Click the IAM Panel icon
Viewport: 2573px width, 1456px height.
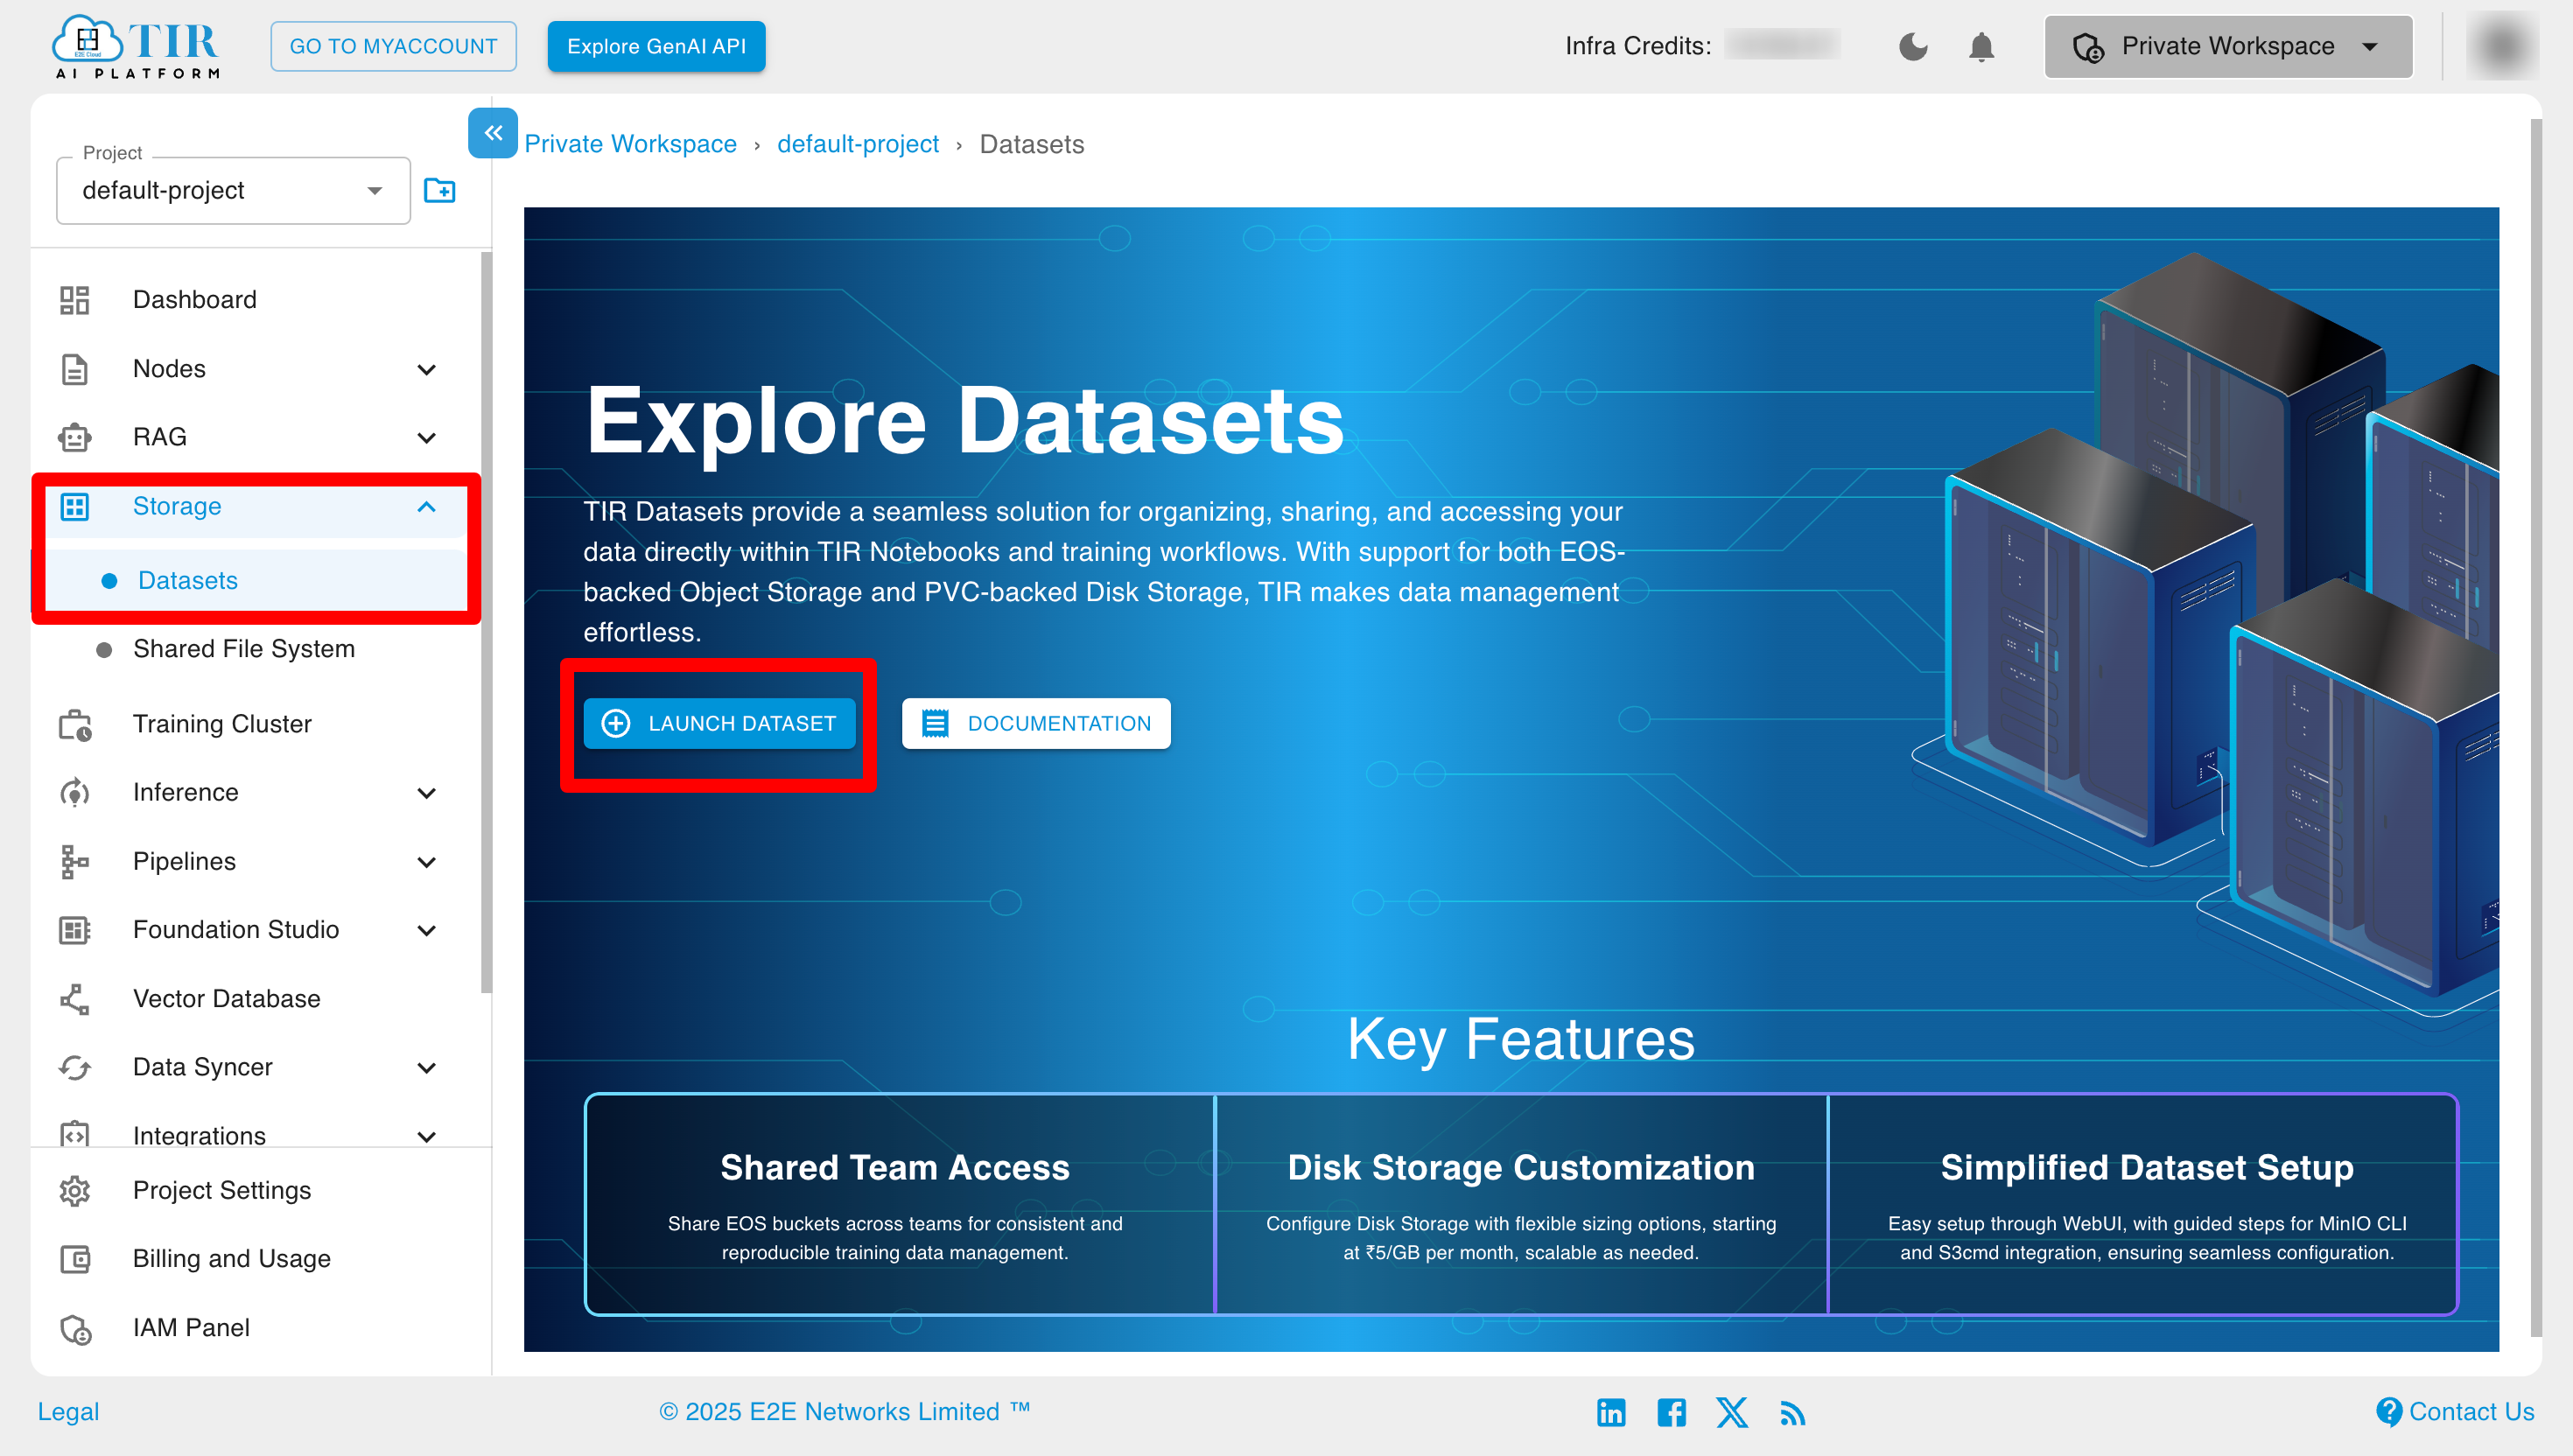74,1326
